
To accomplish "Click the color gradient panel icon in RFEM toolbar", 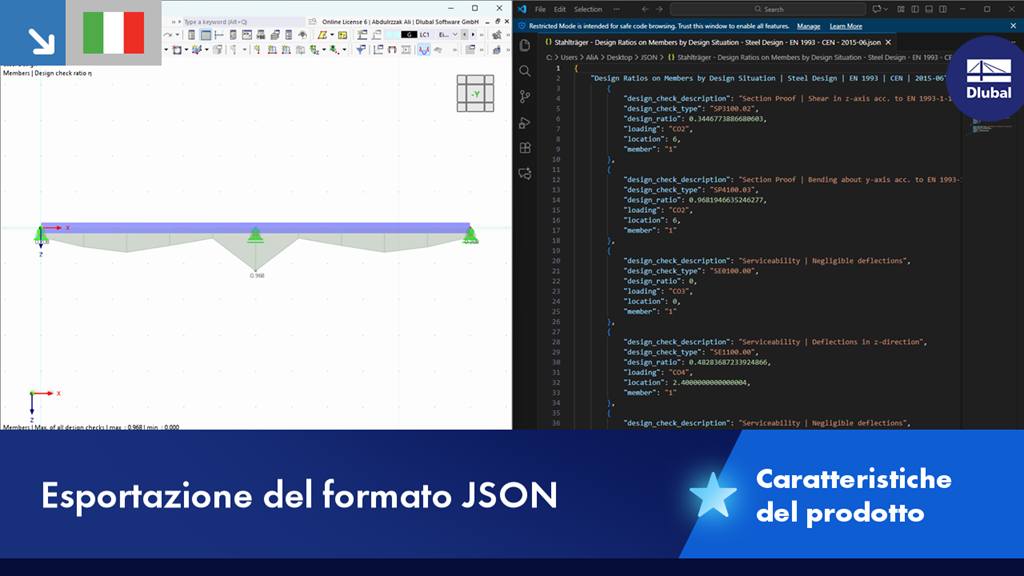I will coord(233,35).
